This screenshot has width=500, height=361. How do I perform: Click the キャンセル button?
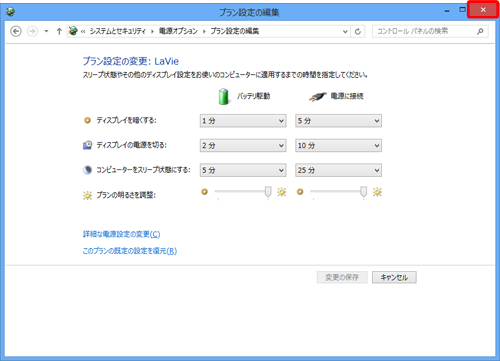click(x=394, y=277)
